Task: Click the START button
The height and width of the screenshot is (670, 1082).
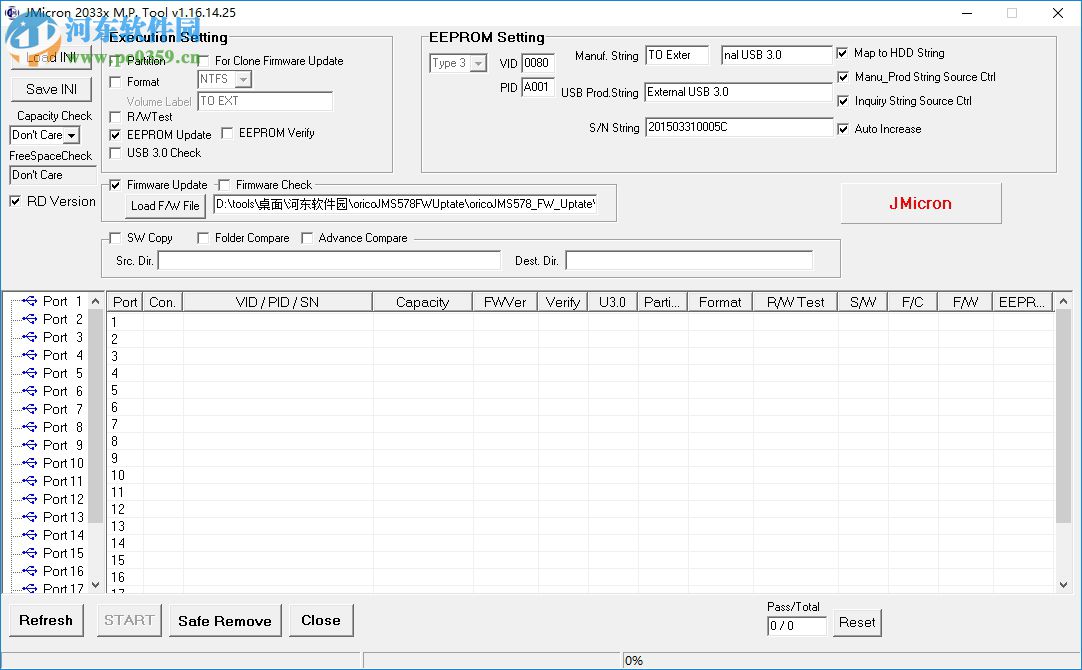Action: click(129, 620)
